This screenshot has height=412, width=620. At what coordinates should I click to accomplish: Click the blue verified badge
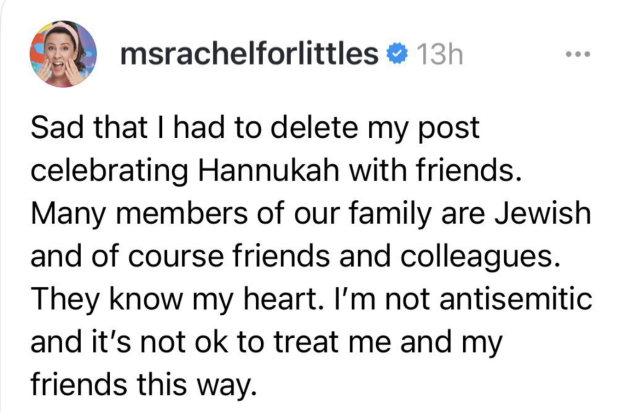click(398, 54)
